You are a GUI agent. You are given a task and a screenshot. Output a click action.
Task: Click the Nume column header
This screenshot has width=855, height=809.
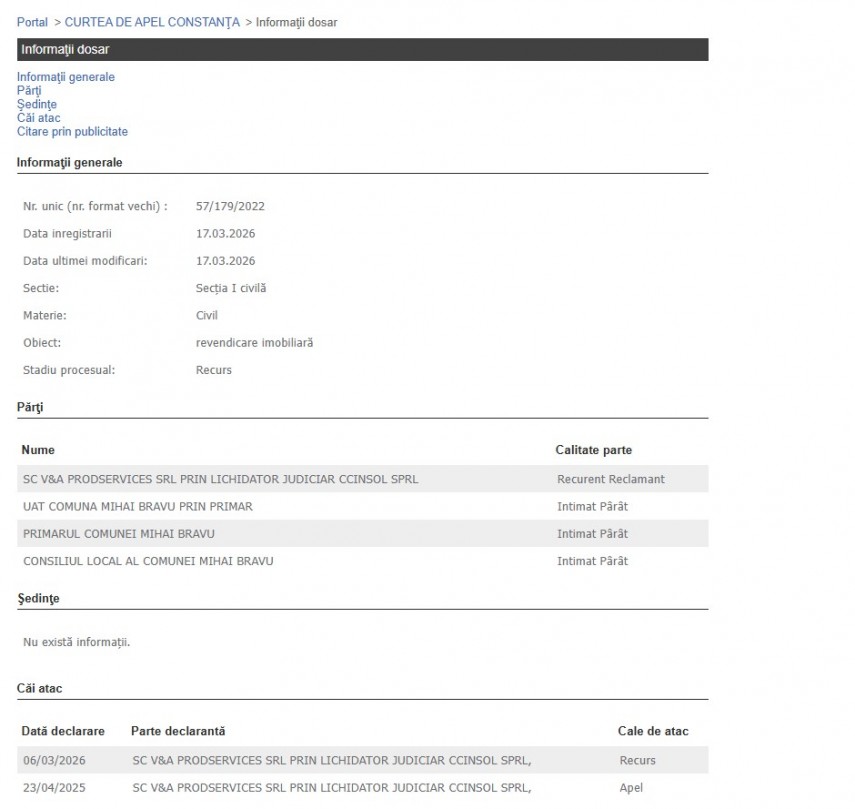click(x=38, y=450)
